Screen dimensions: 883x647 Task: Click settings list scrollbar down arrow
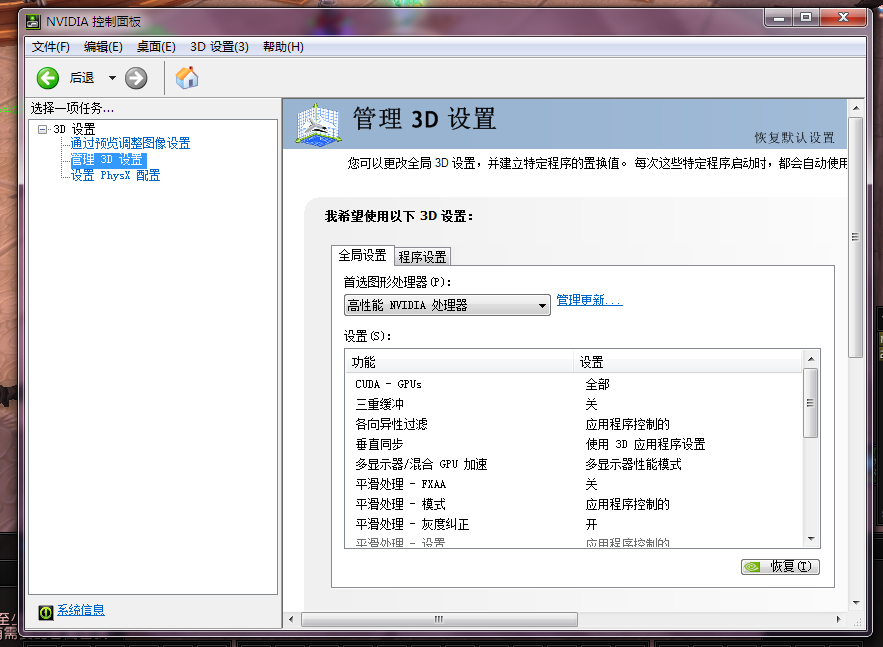(x=811, y=539)
